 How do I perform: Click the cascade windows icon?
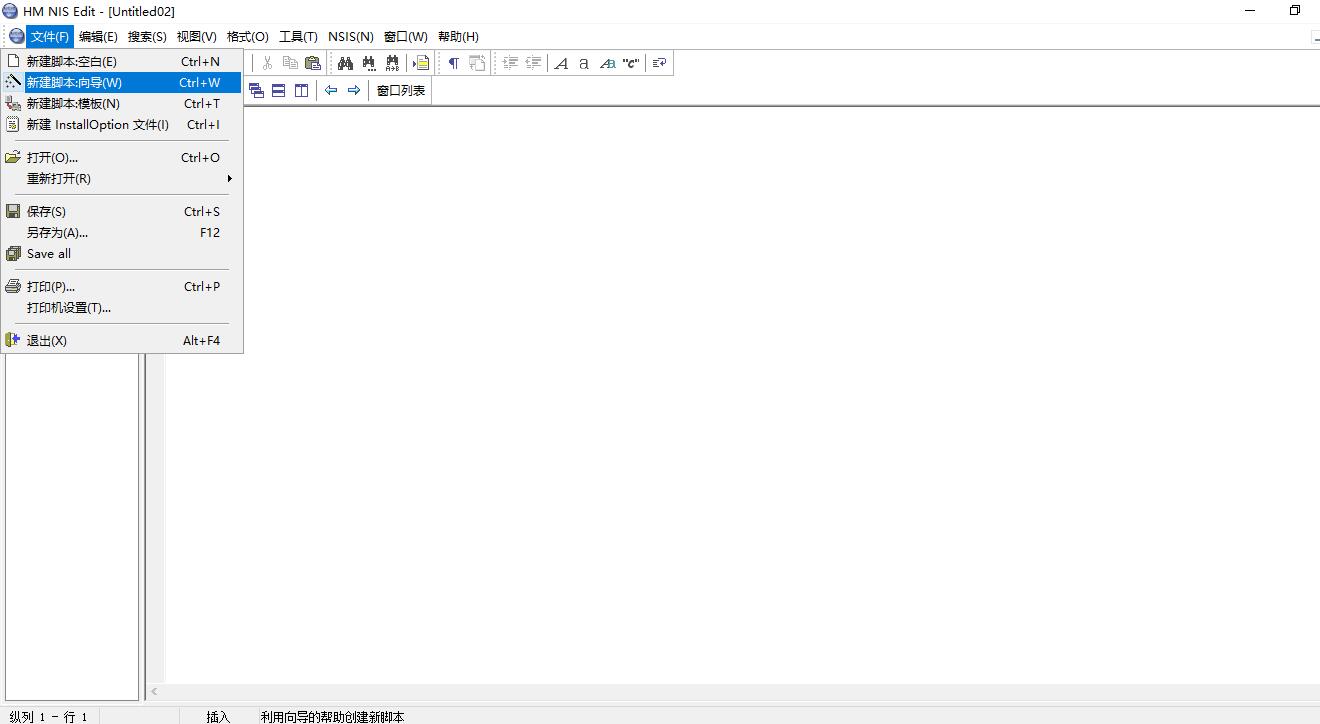[x=256, y=89]
